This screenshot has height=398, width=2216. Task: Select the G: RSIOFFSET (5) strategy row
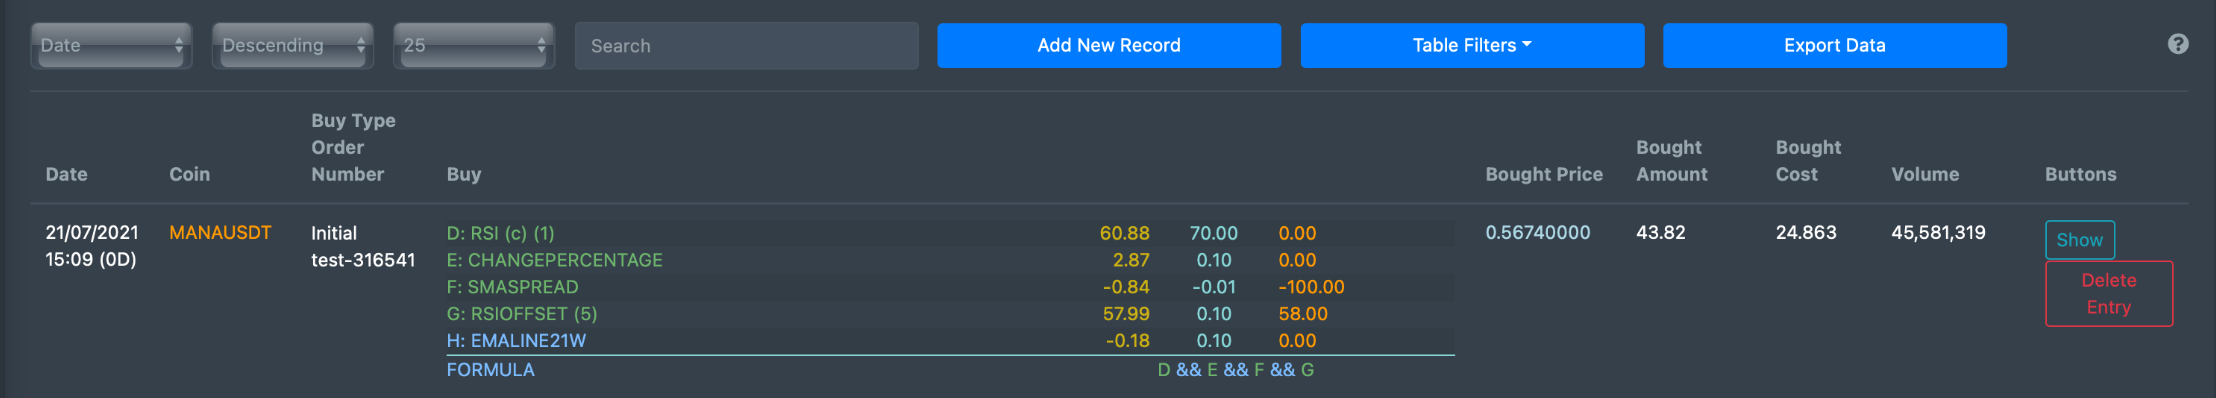[x=950, y=314]
